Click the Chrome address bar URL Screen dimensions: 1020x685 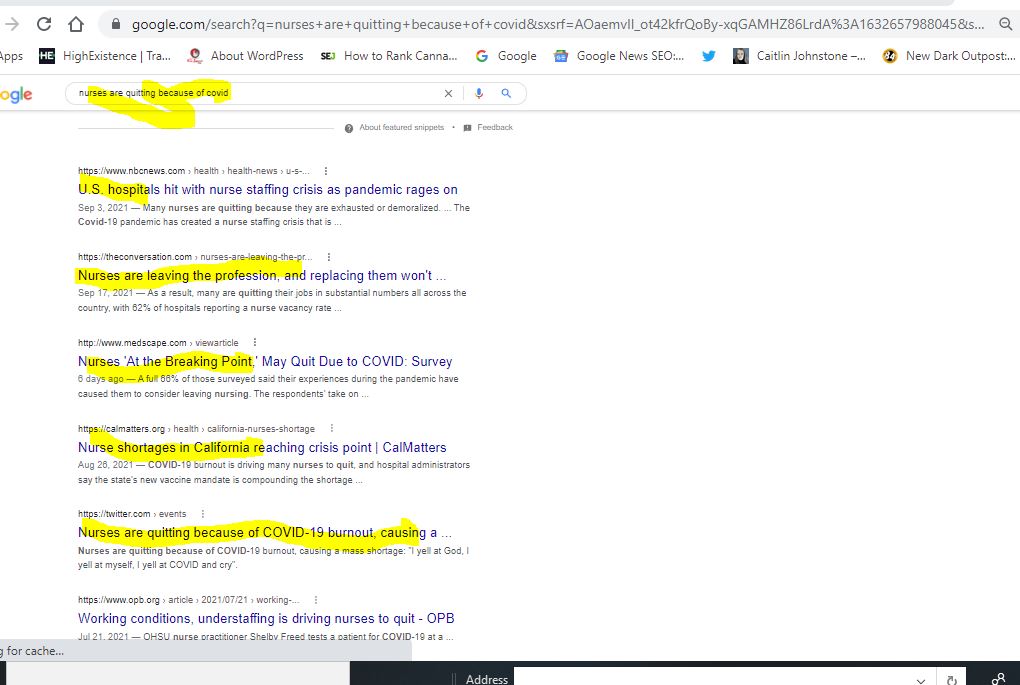click(x=557, y=24)
